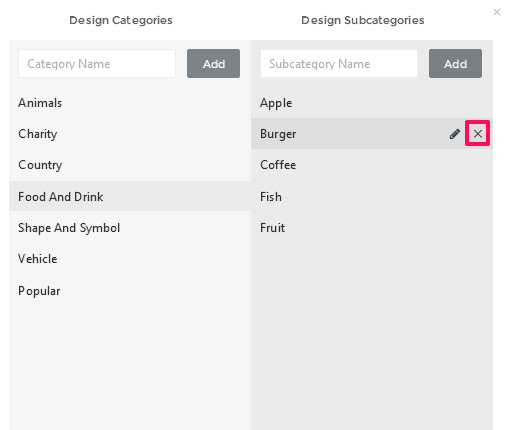Viewport: 505px width, 430px height.
Task: Select the Animals category
Action: (130, 103)
